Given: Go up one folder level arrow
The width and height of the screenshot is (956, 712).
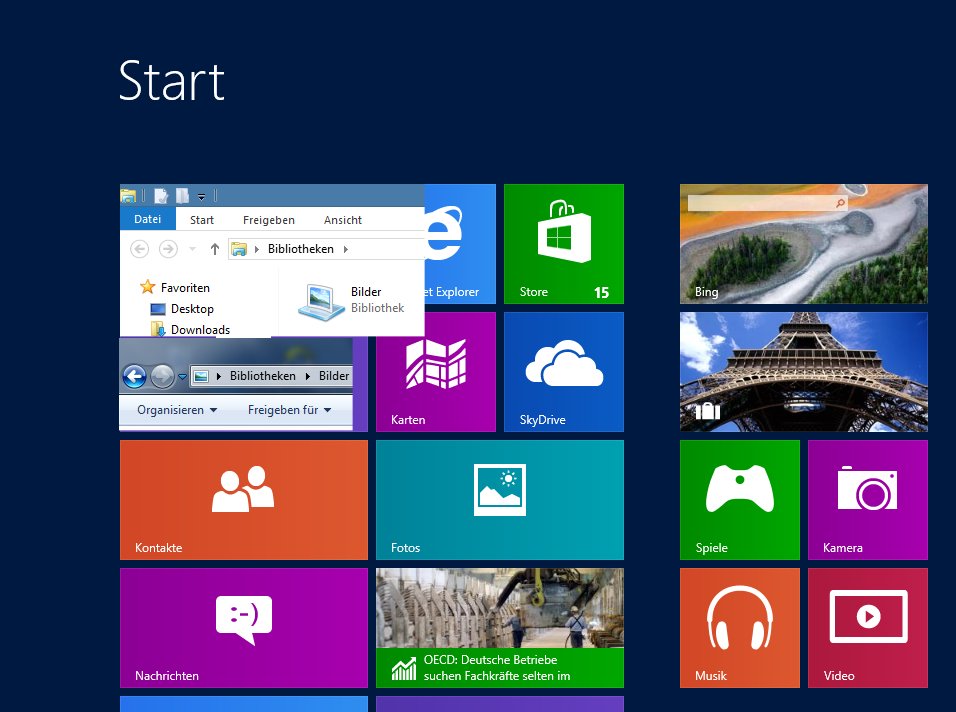Looking at the screenshot, I should (x=215, y=249).
